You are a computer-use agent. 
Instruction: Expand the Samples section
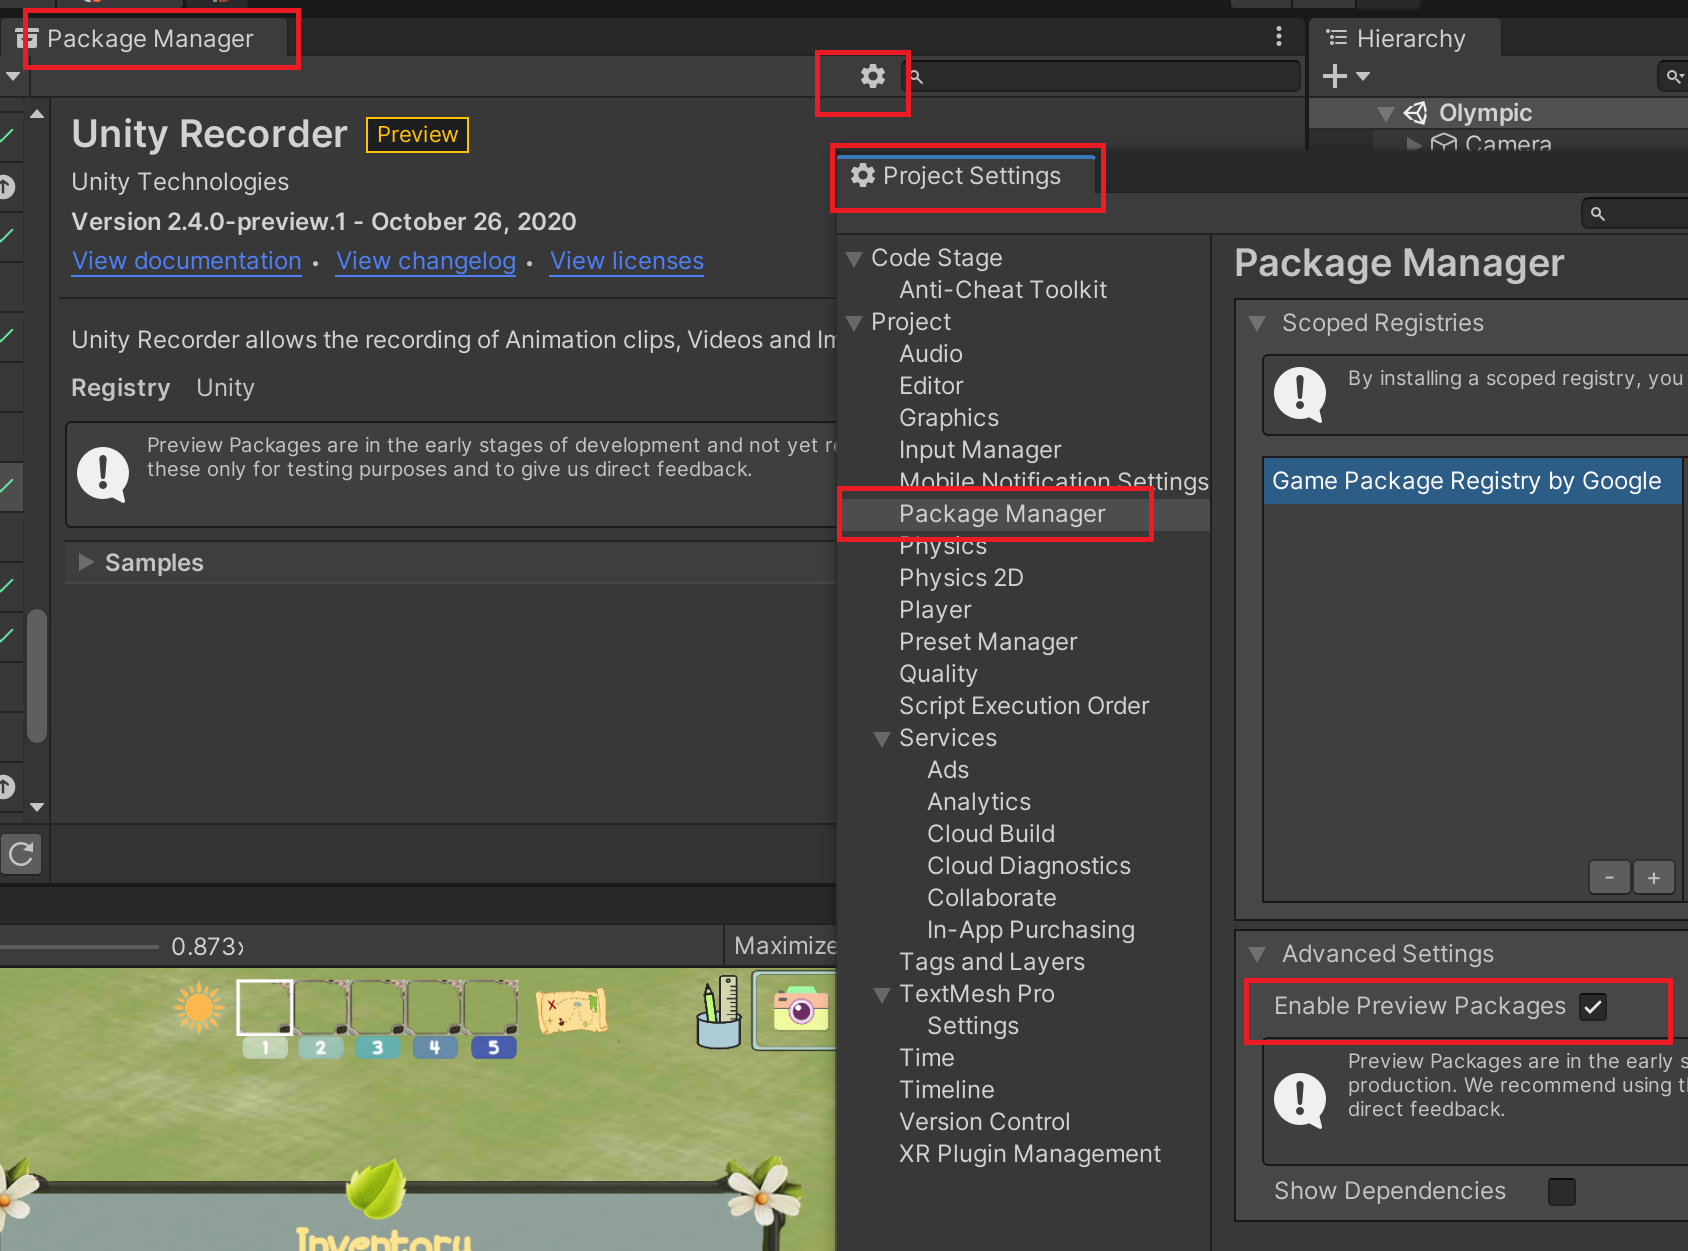point(86,562)
